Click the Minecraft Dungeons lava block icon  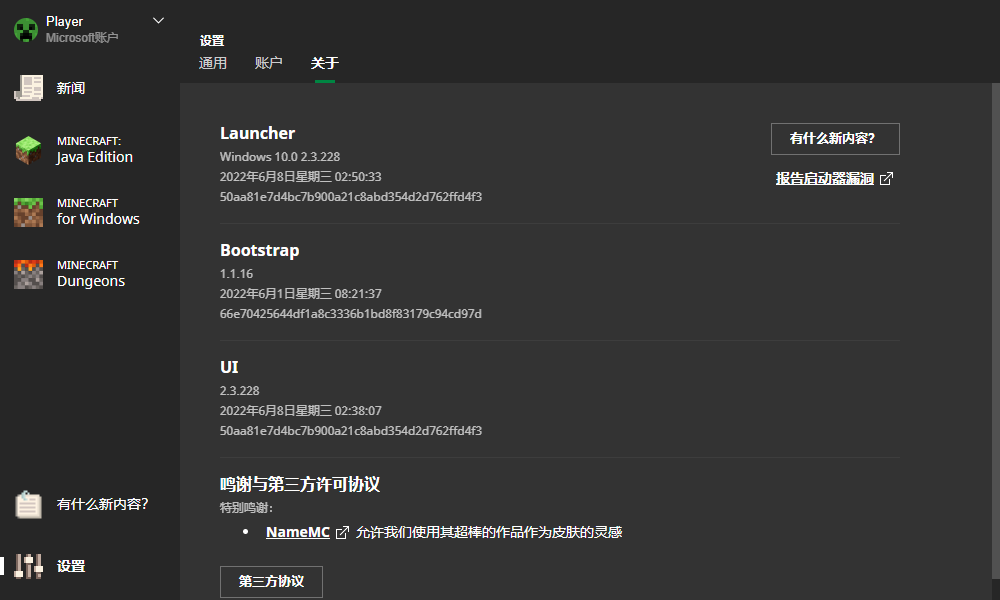(29, 274)
